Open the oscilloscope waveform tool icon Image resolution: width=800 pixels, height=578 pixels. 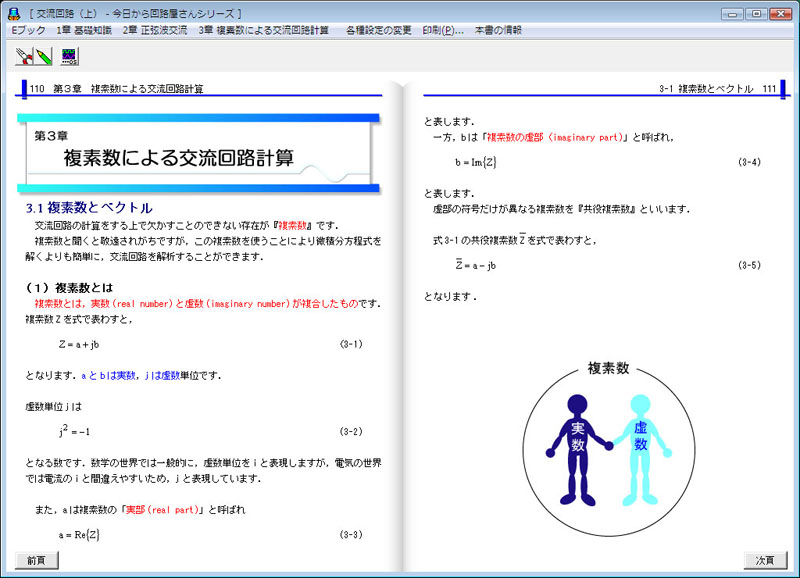[x=69, y=56]
